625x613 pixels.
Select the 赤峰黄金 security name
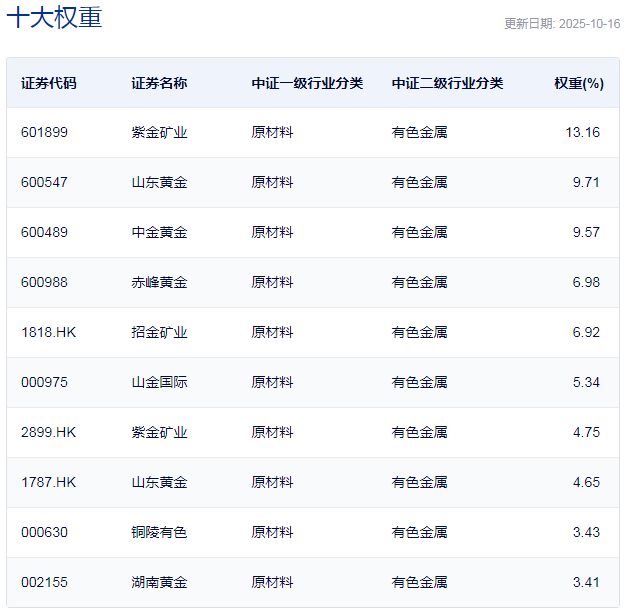pos(159,282)
